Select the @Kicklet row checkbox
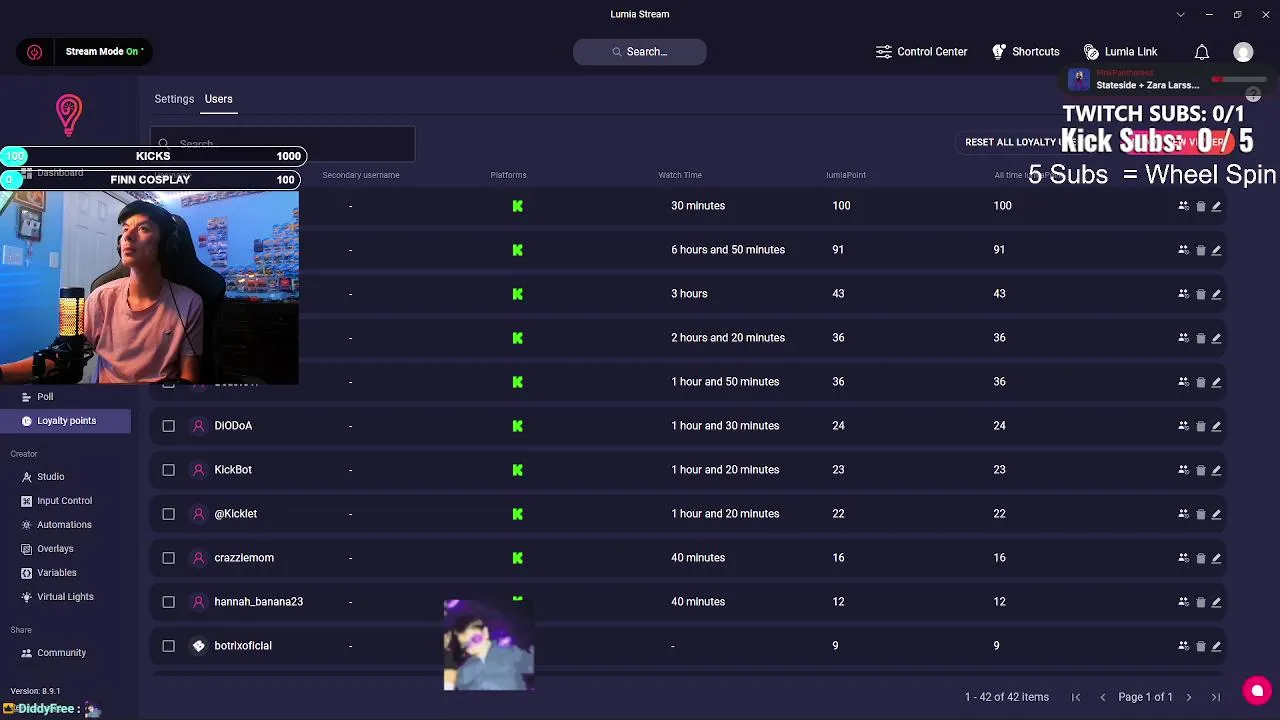Image resolution: width=1280 pixels, height=720 pixels. click(x=168, y=514)
